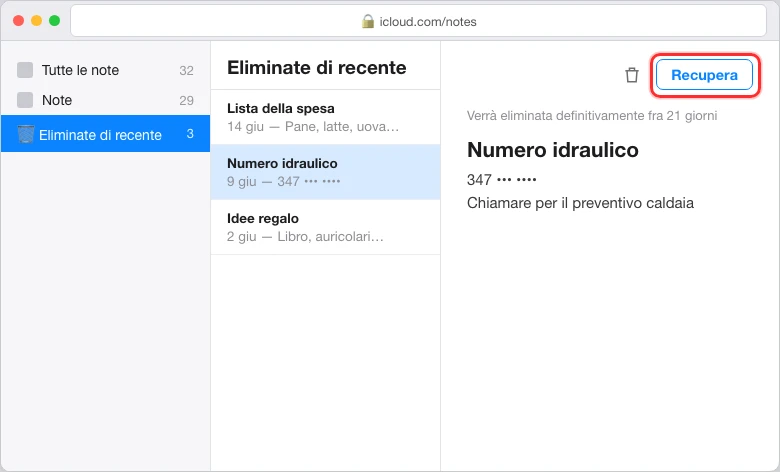Minimize the window with the yellow button

tap(36, 20)
